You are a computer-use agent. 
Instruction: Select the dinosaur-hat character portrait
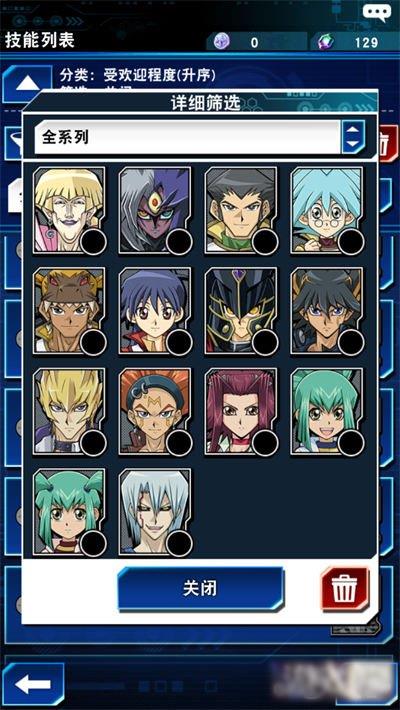(69, 310)
